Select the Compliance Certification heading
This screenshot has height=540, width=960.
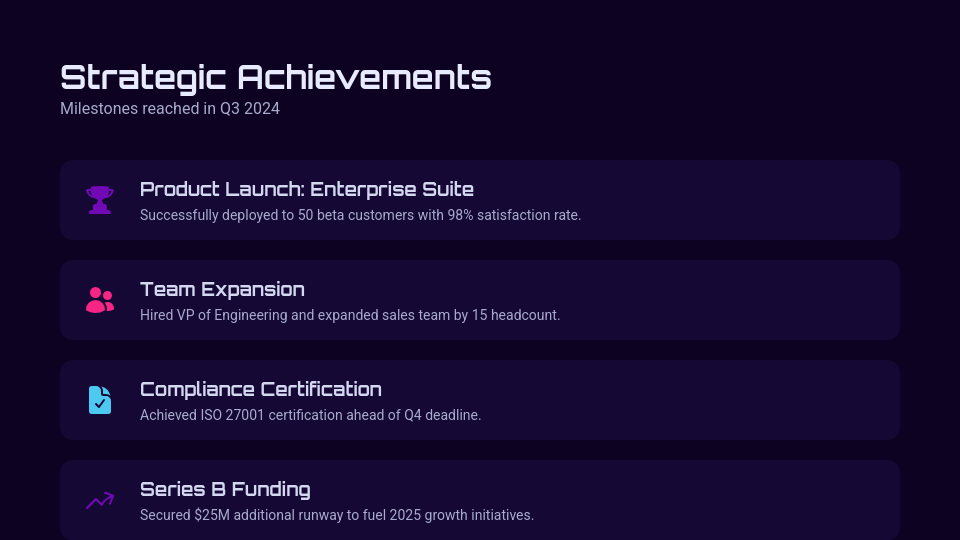click(x=260, y=389)
